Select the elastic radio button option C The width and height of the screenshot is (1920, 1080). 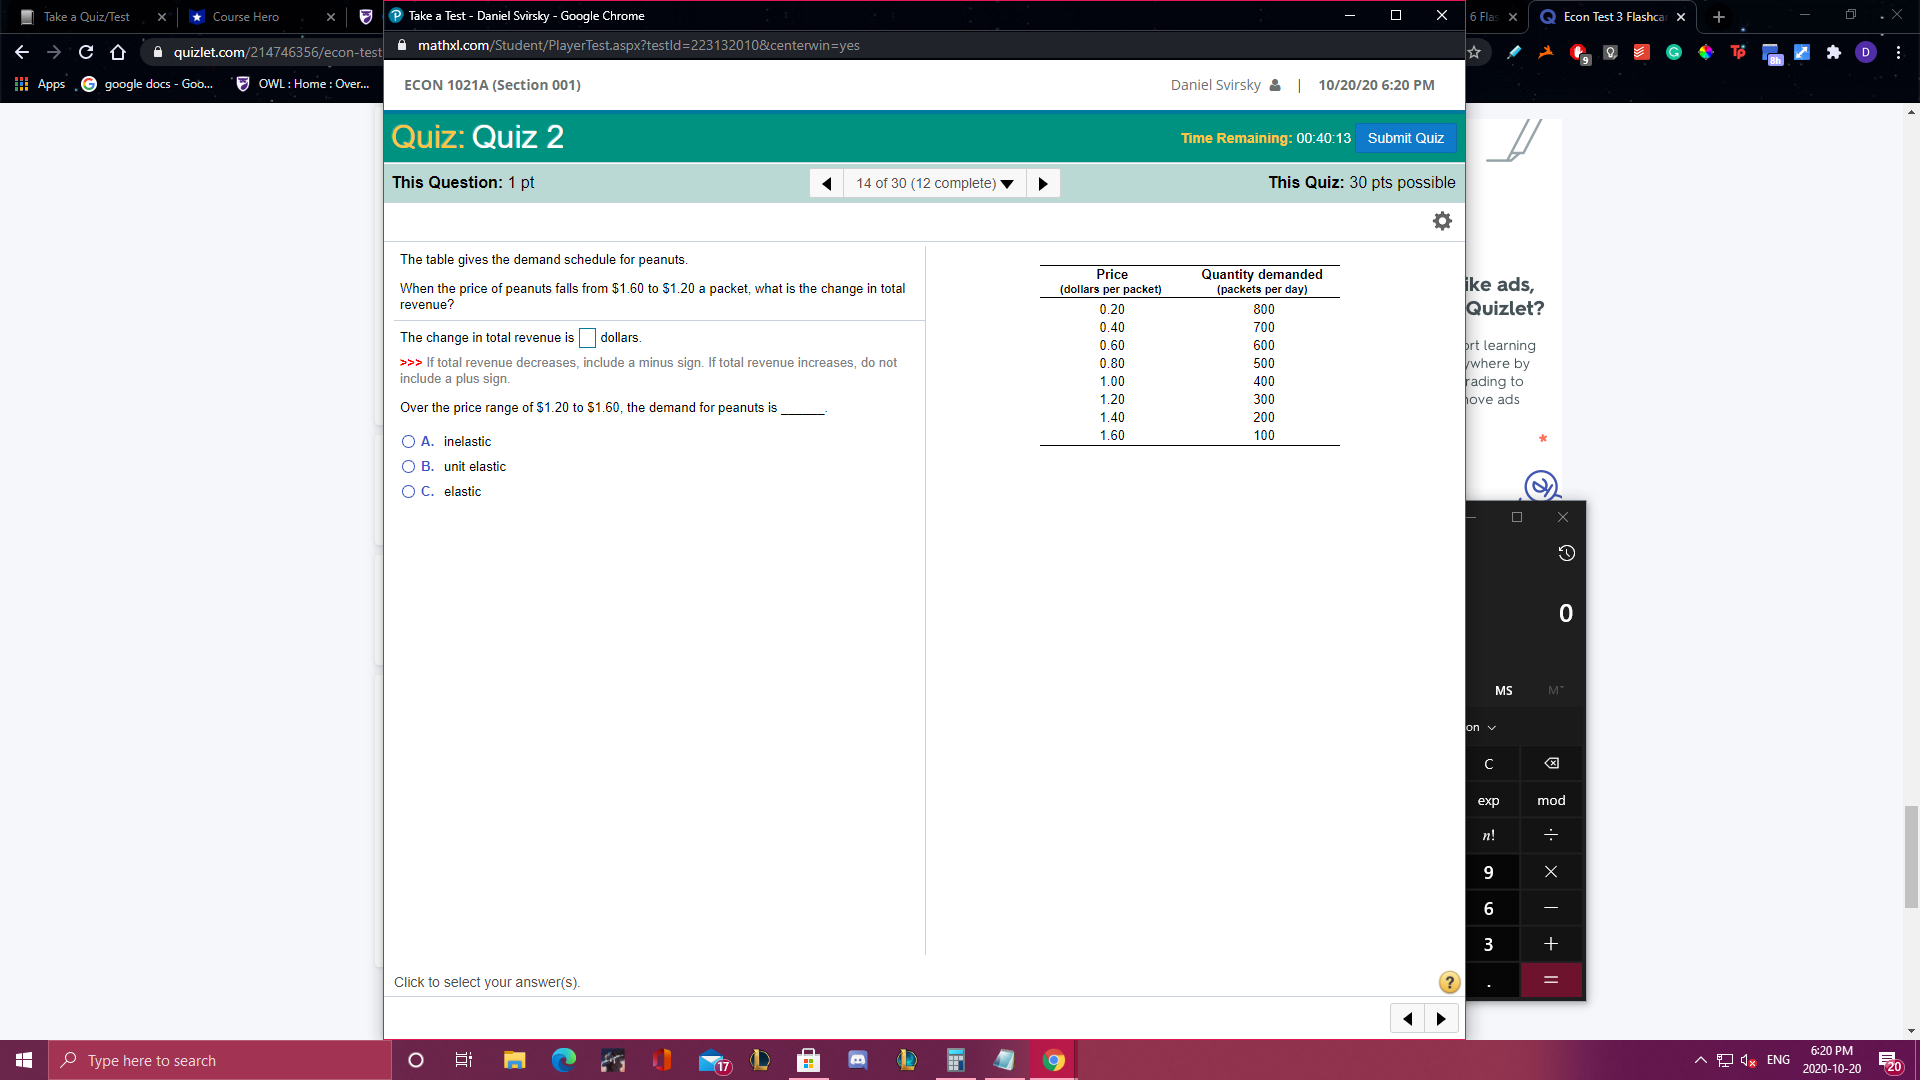(407, 491)
